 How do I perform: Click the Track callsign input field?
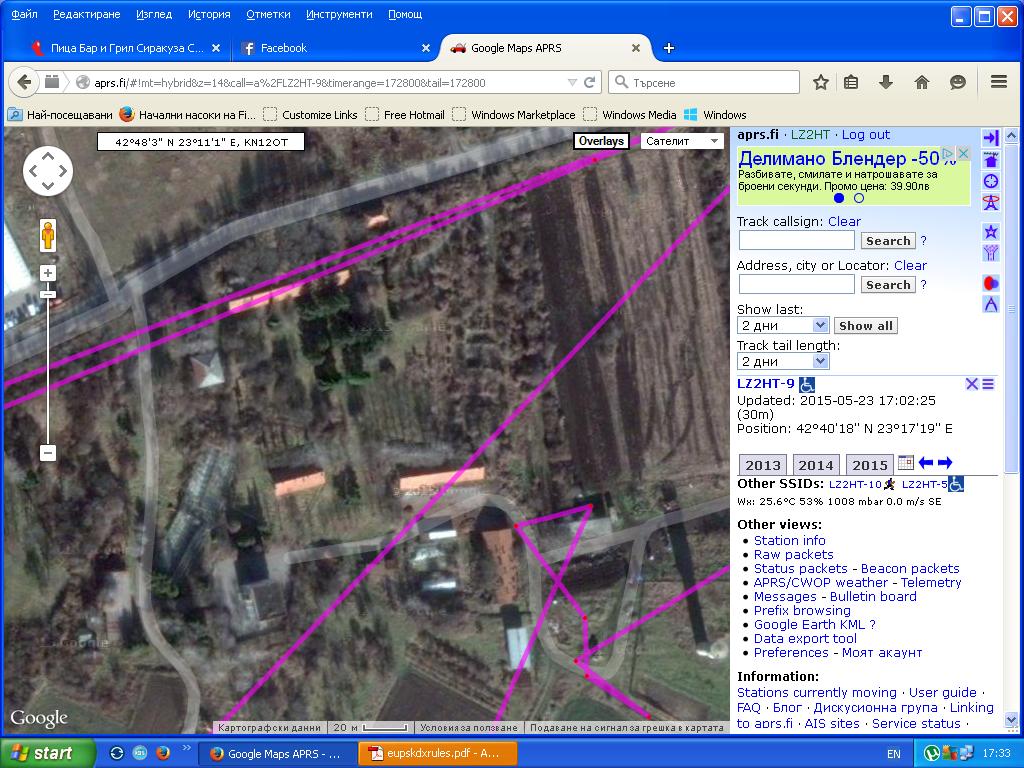coord(796,241)
